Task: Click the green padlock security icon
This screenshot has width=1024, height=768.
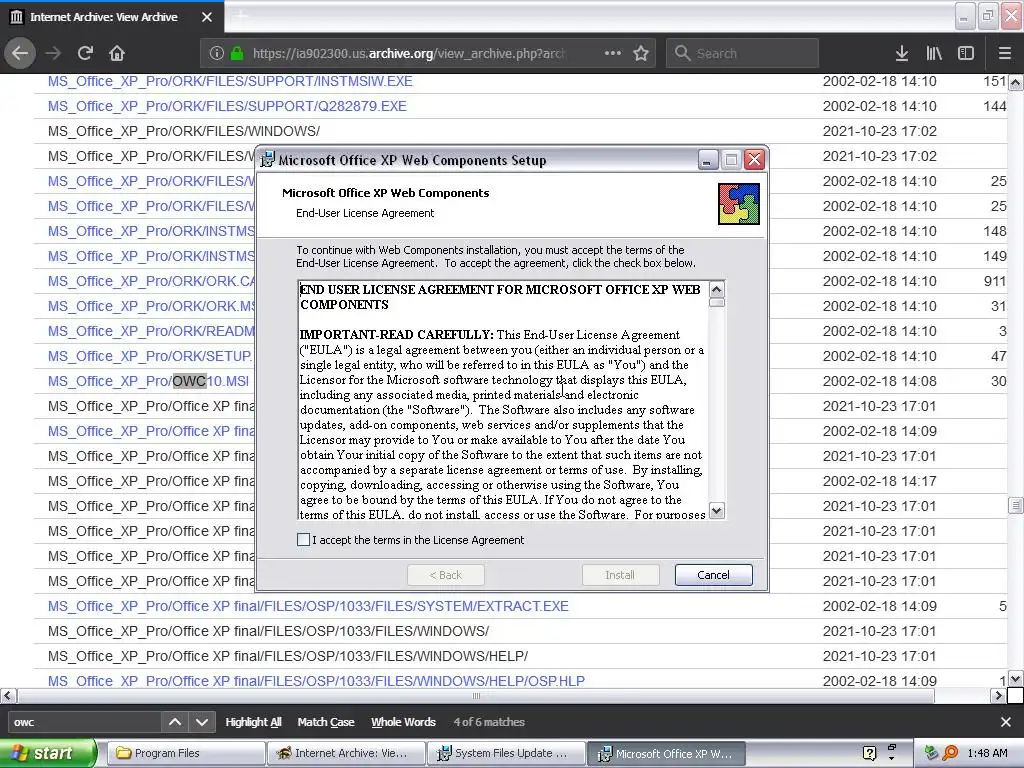Action: point(237,54)
